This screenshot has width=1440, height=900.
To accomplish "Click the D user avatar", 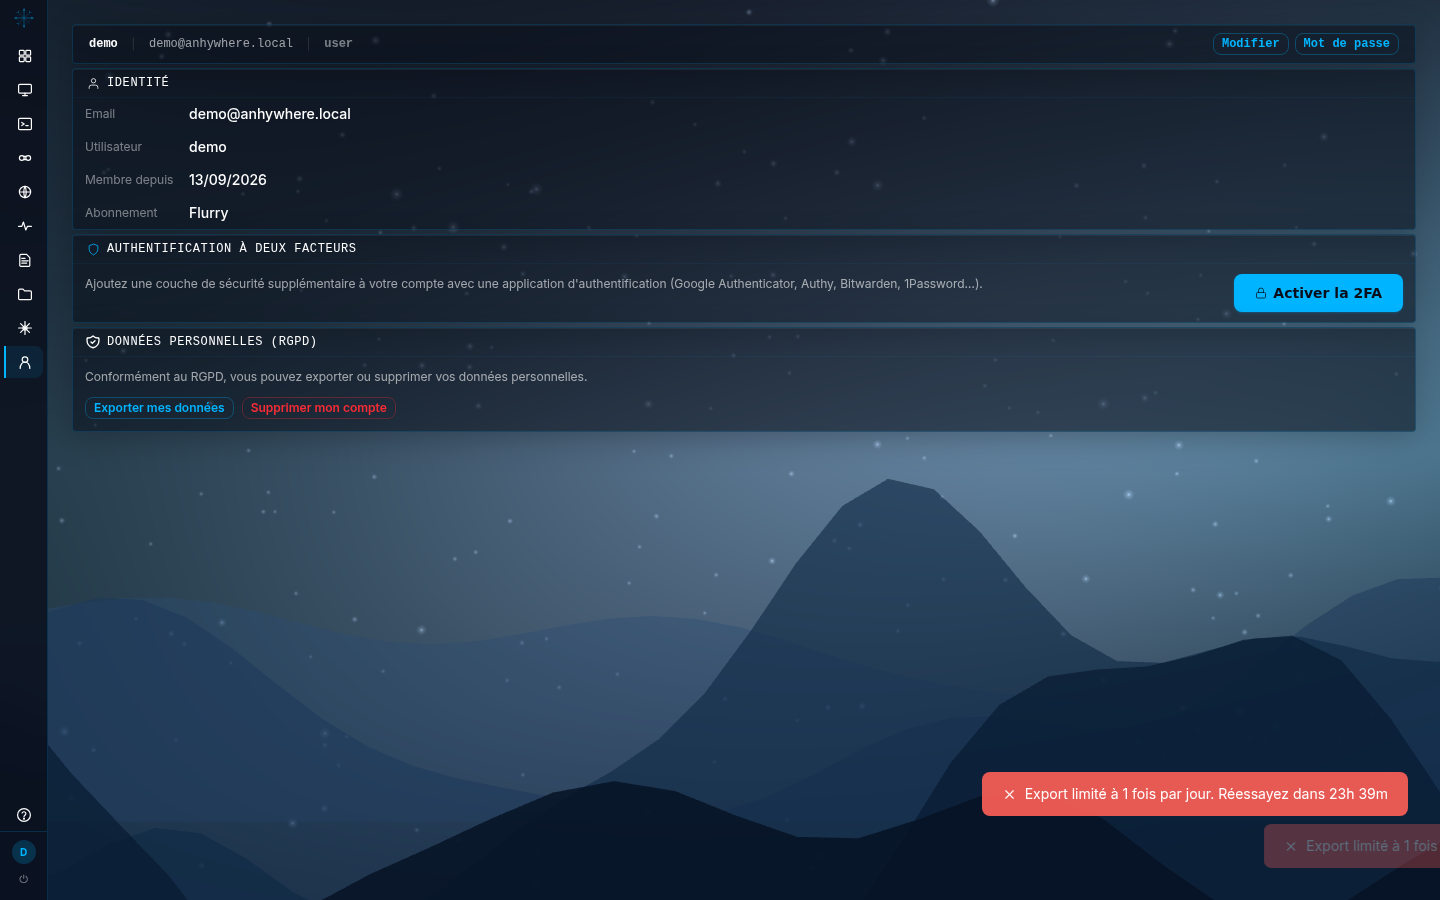I will 24,852.
